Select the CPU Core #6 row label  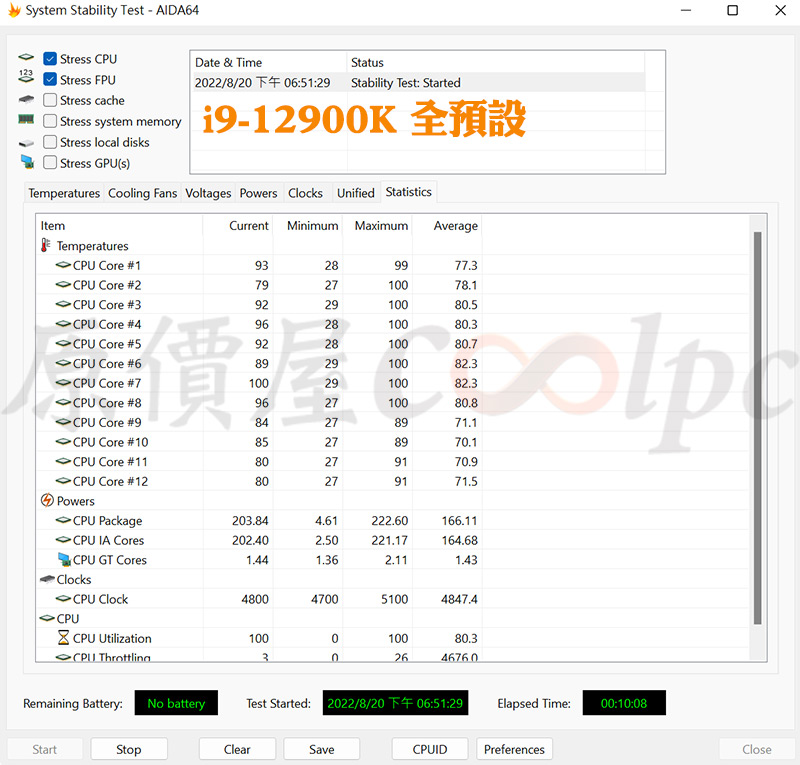107,363
